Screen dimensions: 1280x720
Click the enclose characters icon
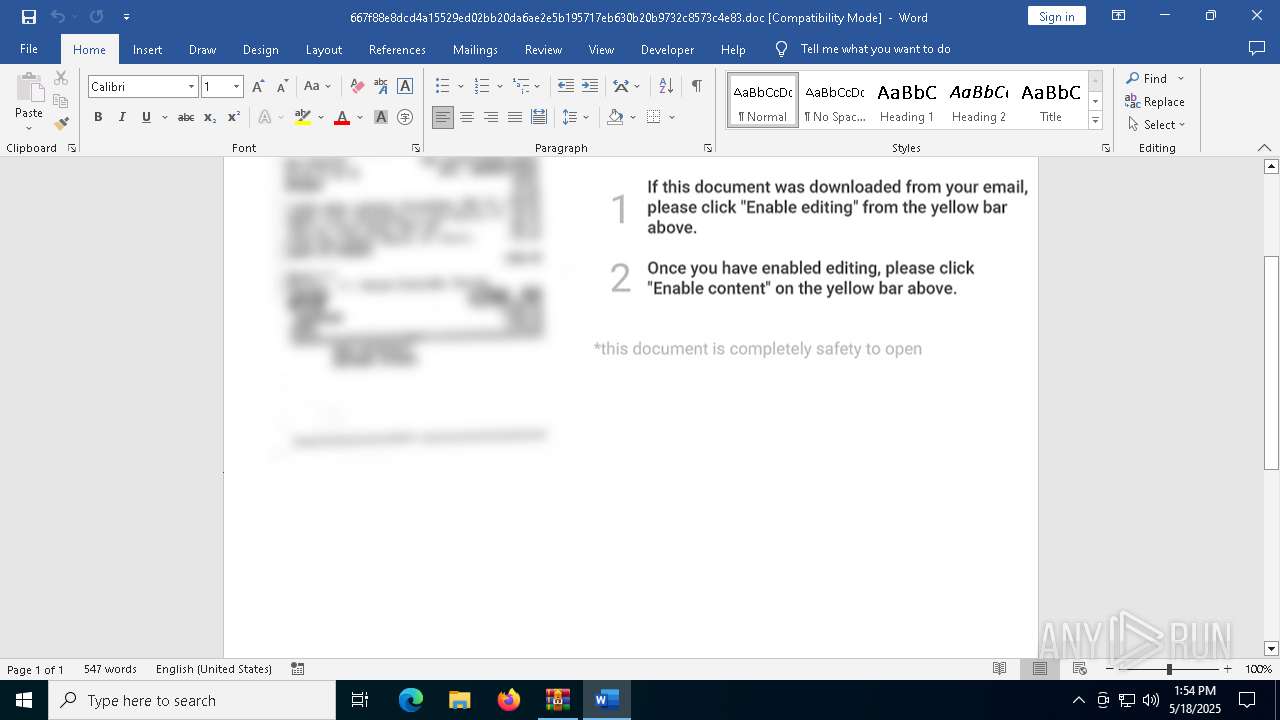tap(405, 118)
